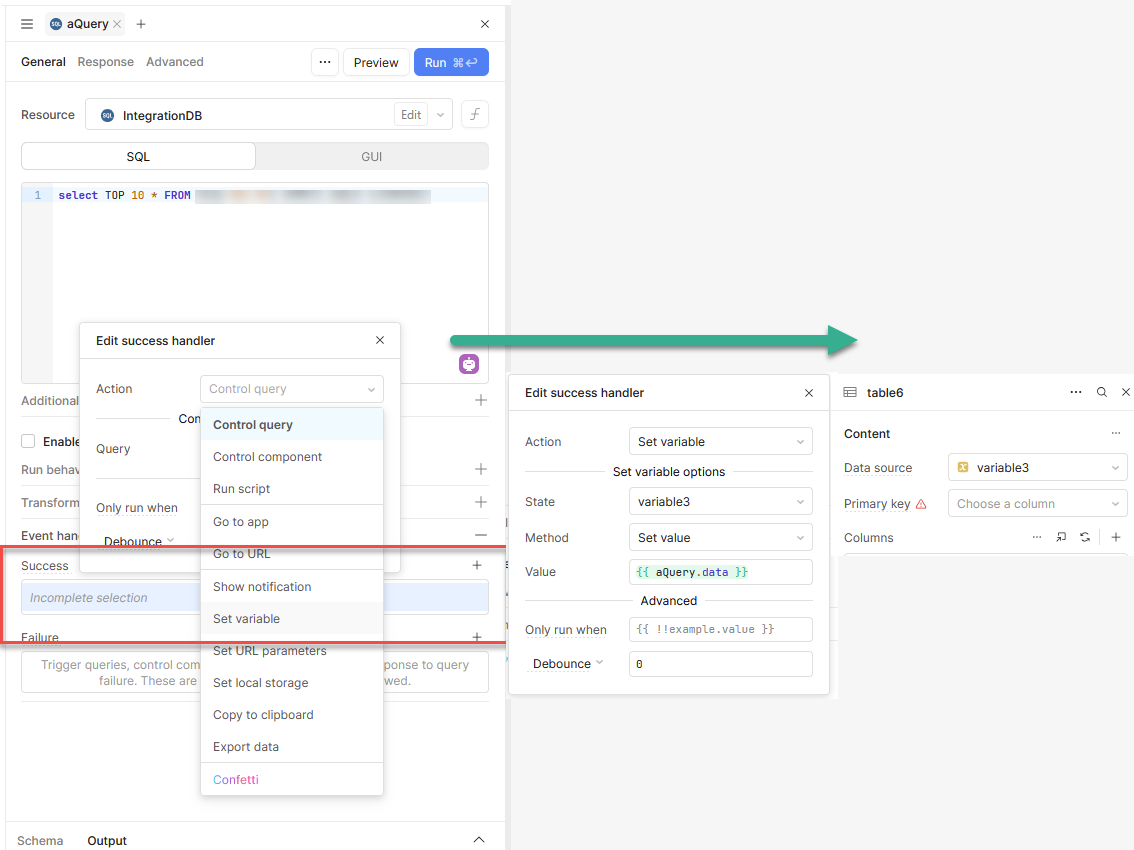
Task: Collapse the Output panel chevron
Action: pos(479,840)
